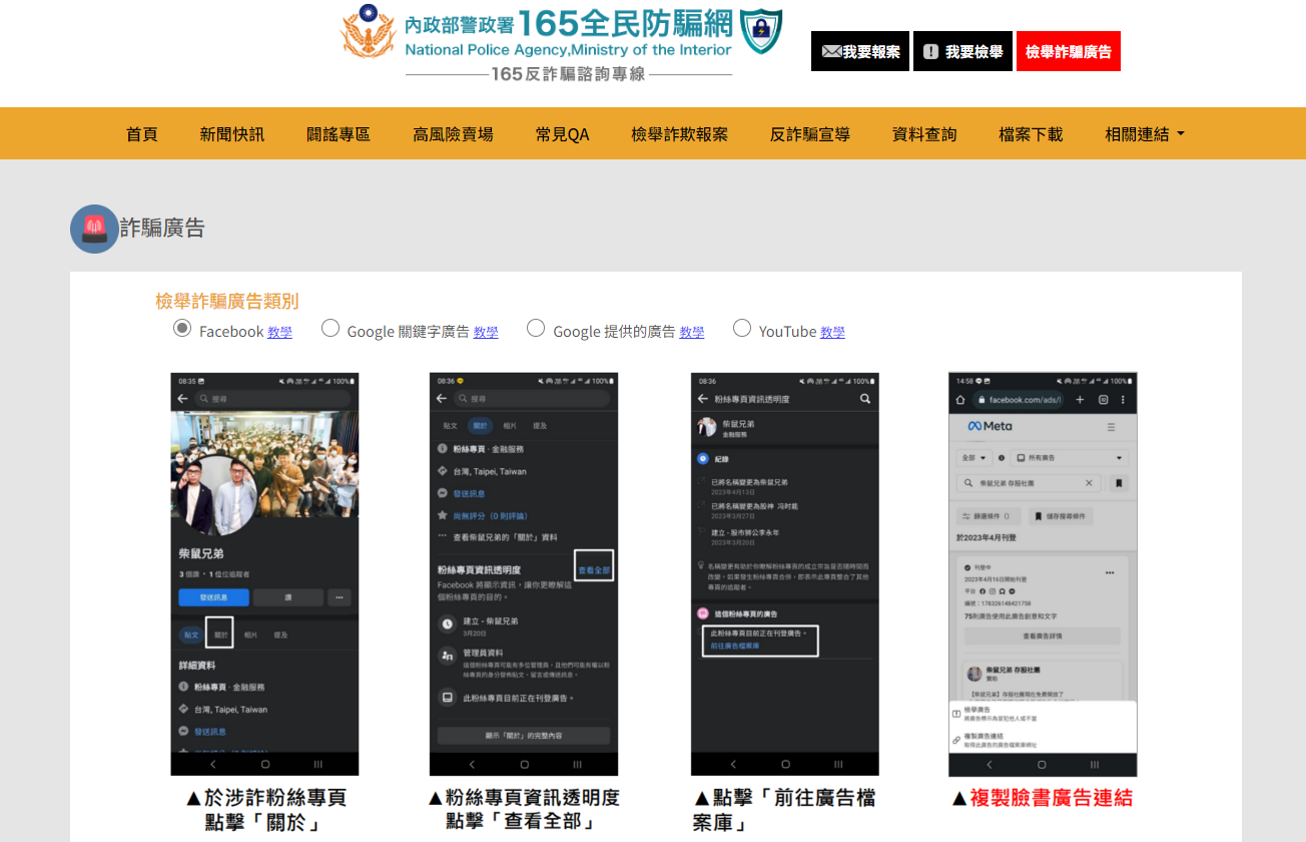Open the 高風險賣場 menu item
Screen dimensions: 1306x842
coord(453,134)
